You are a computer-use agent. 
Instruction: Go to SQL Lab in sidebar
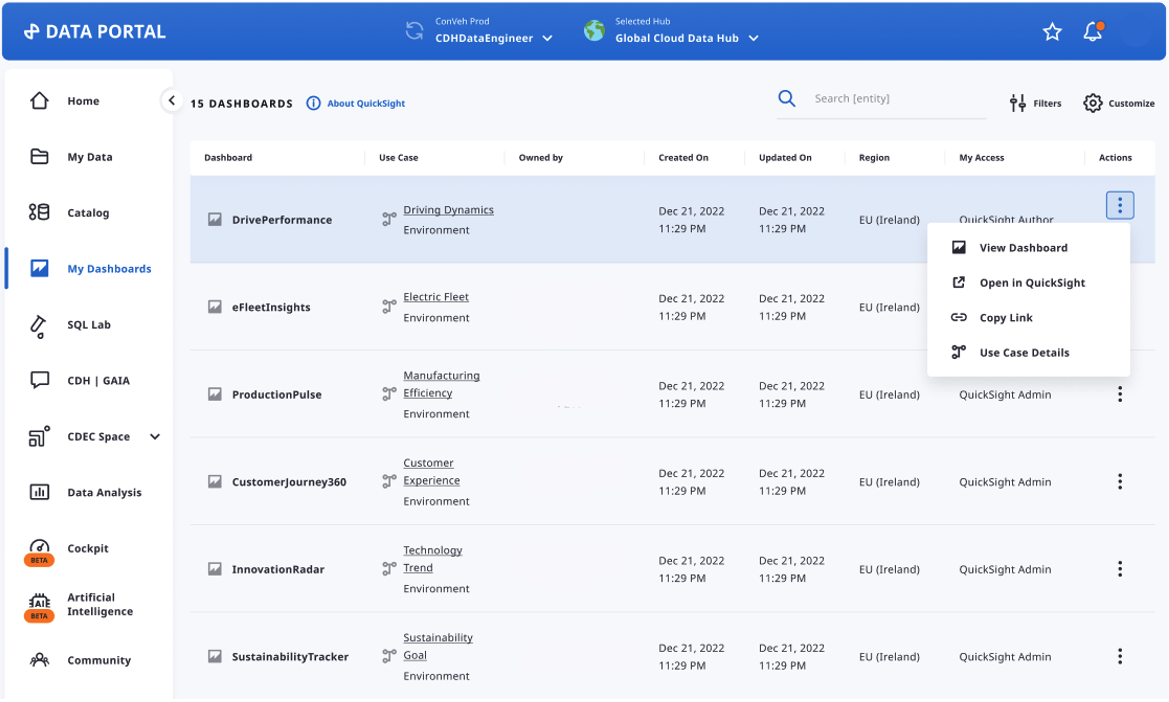[x=88, y=325]
